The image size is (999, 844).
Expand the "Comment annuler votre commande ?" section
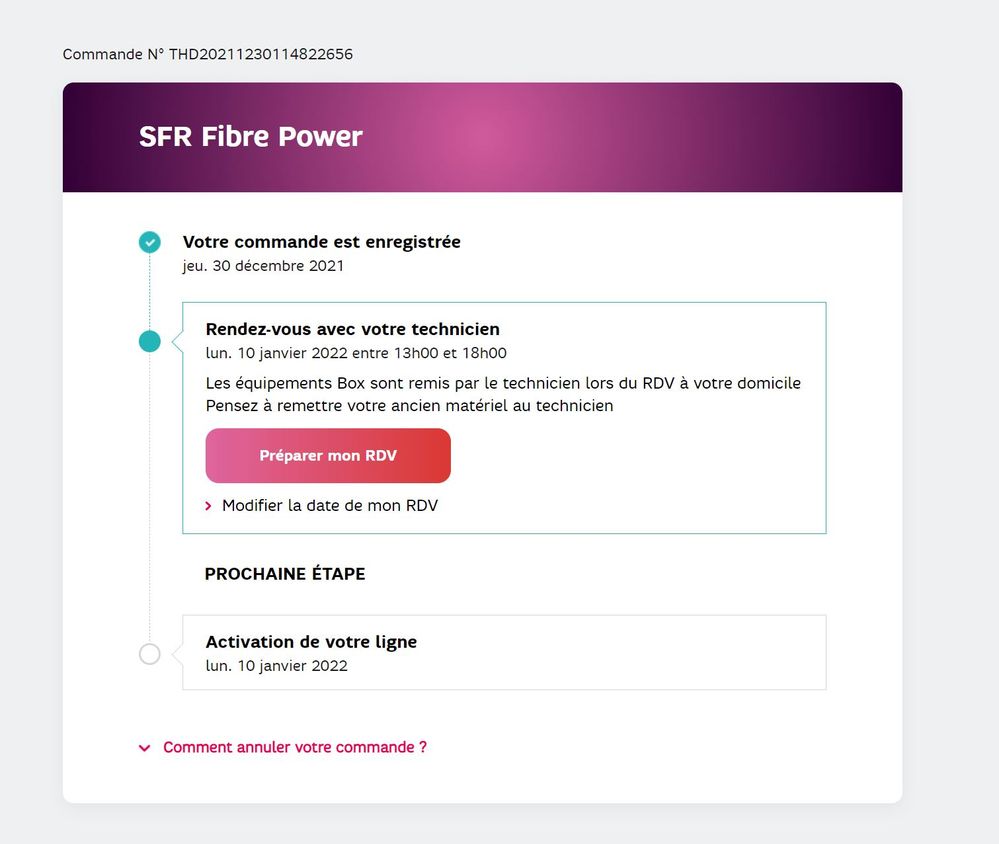tap(294, 747)
